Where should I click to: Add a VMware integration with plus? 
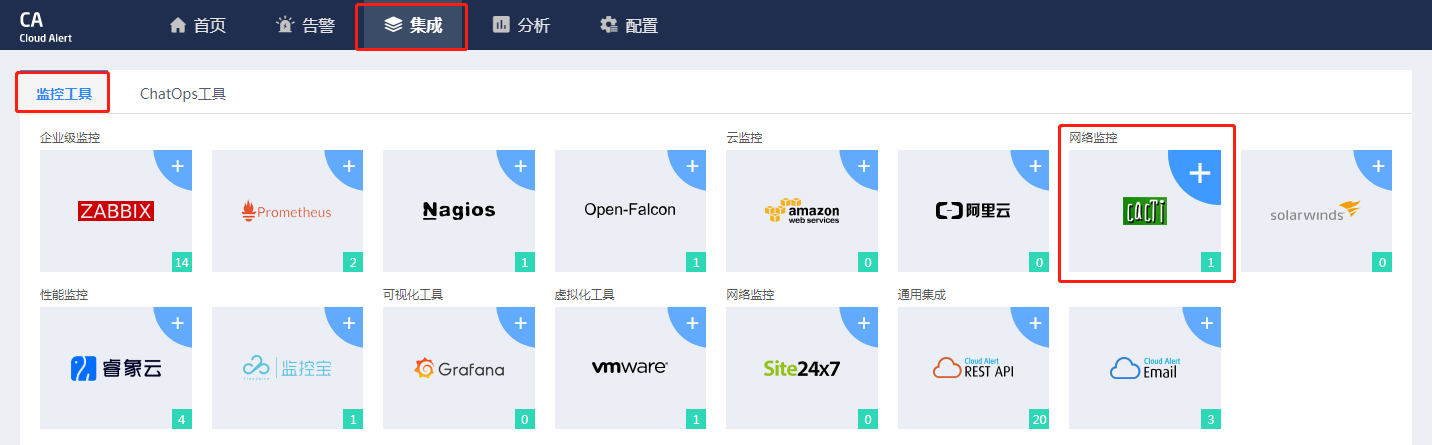(x=692, y=324)
